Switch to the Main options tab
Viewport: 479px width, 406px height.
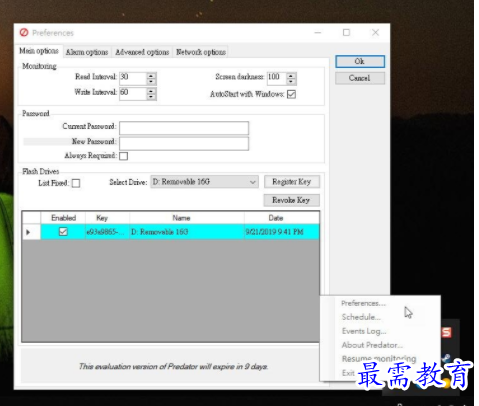click(39, 51)
